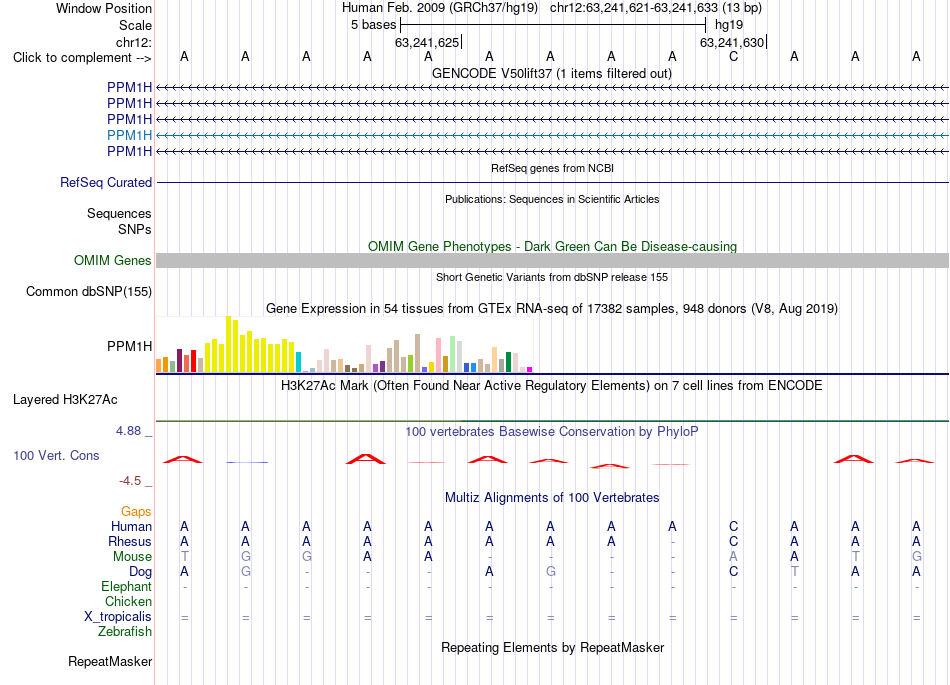This screenshot has width=950, height=685.
Task: Select the 'Zebrafish' species label
Action: [125, 631]
